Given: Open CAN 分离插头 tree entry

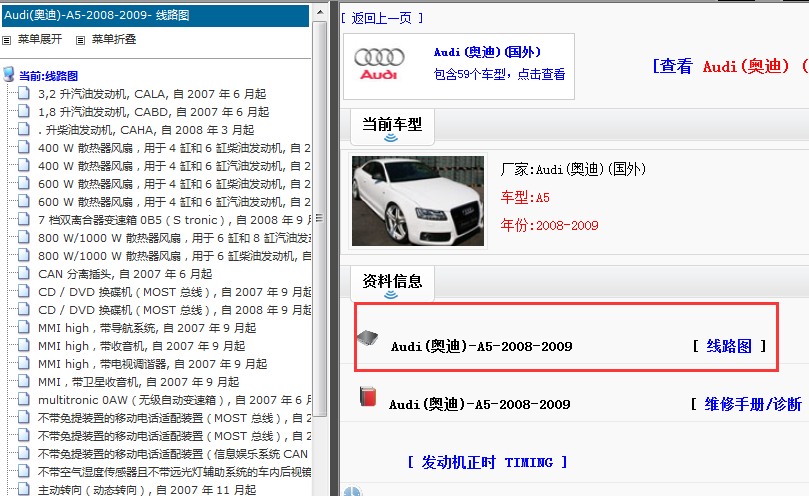Looking at the screenshot, I should click(125, 274).
